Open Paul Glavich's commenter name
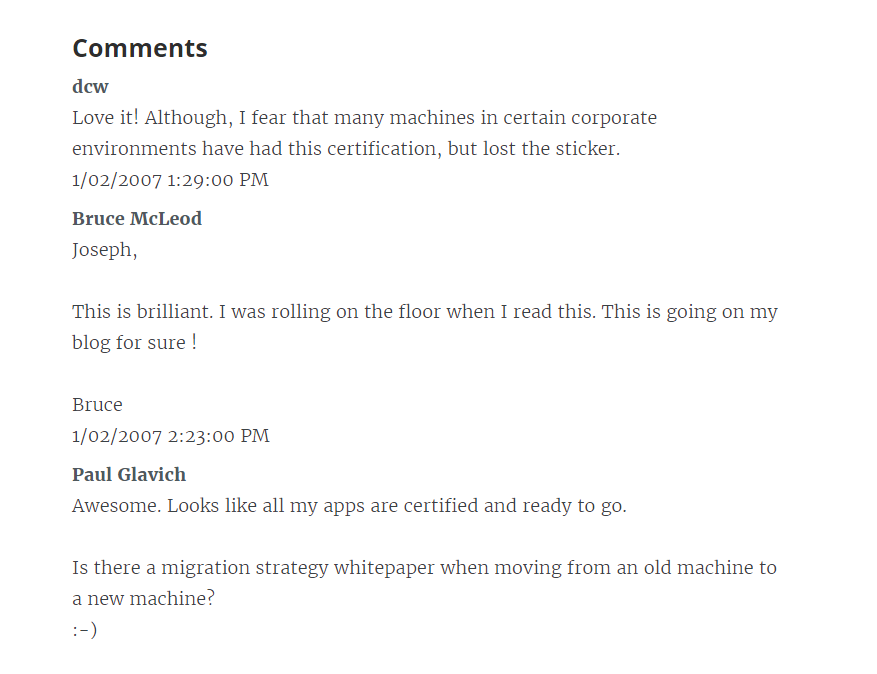The height and width of the screenshot is (674, 877). [129, 475]
